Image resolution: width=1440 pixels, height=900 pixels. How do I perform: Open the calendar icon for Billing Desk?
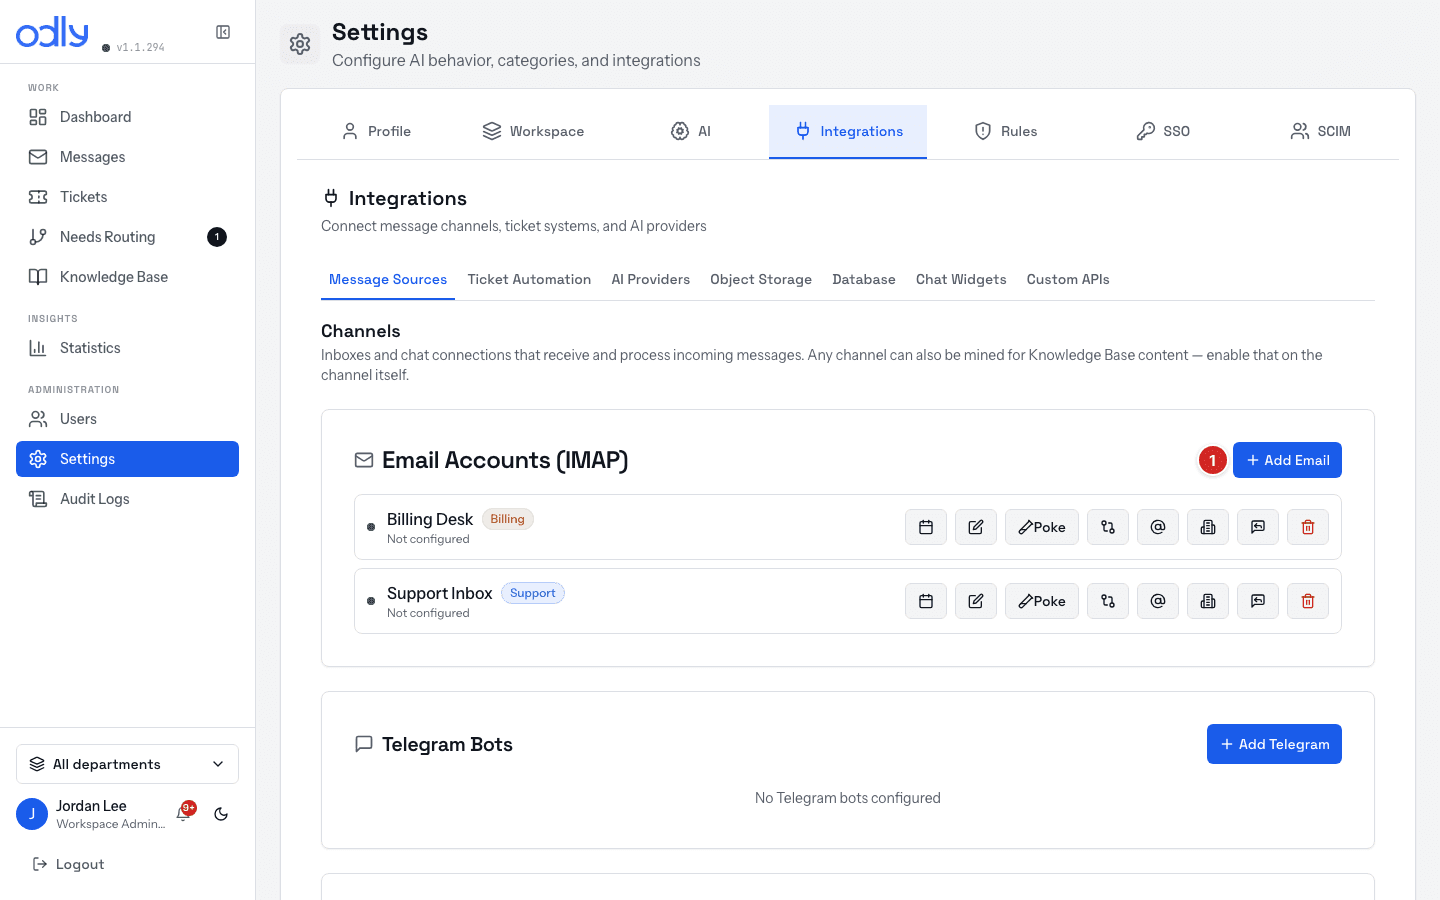click(926, 527)
